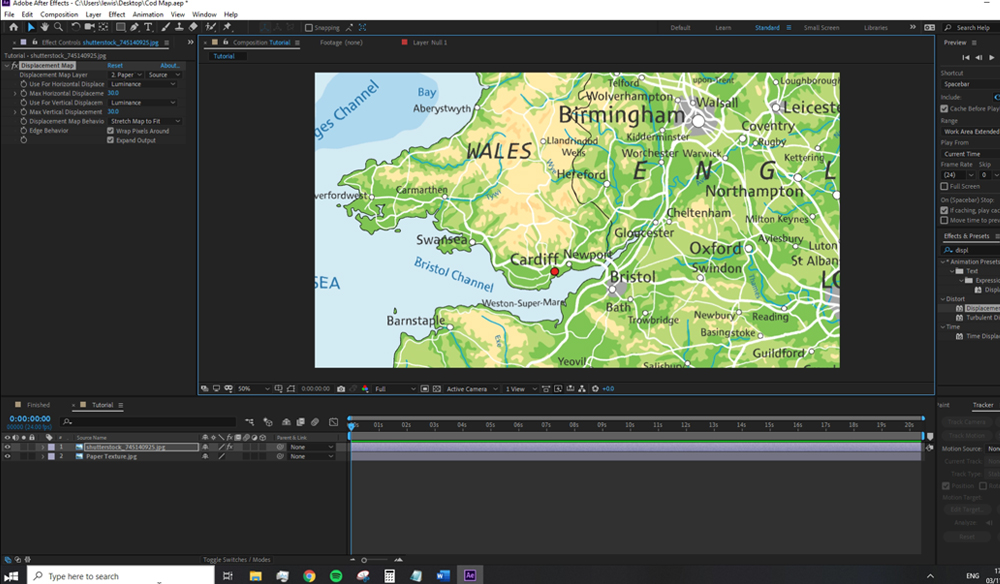This screenshot has height=584, width=1000.
Task: Click the Home icon in the toolbar
Action: pyautogui.click(x=13, y=27)
